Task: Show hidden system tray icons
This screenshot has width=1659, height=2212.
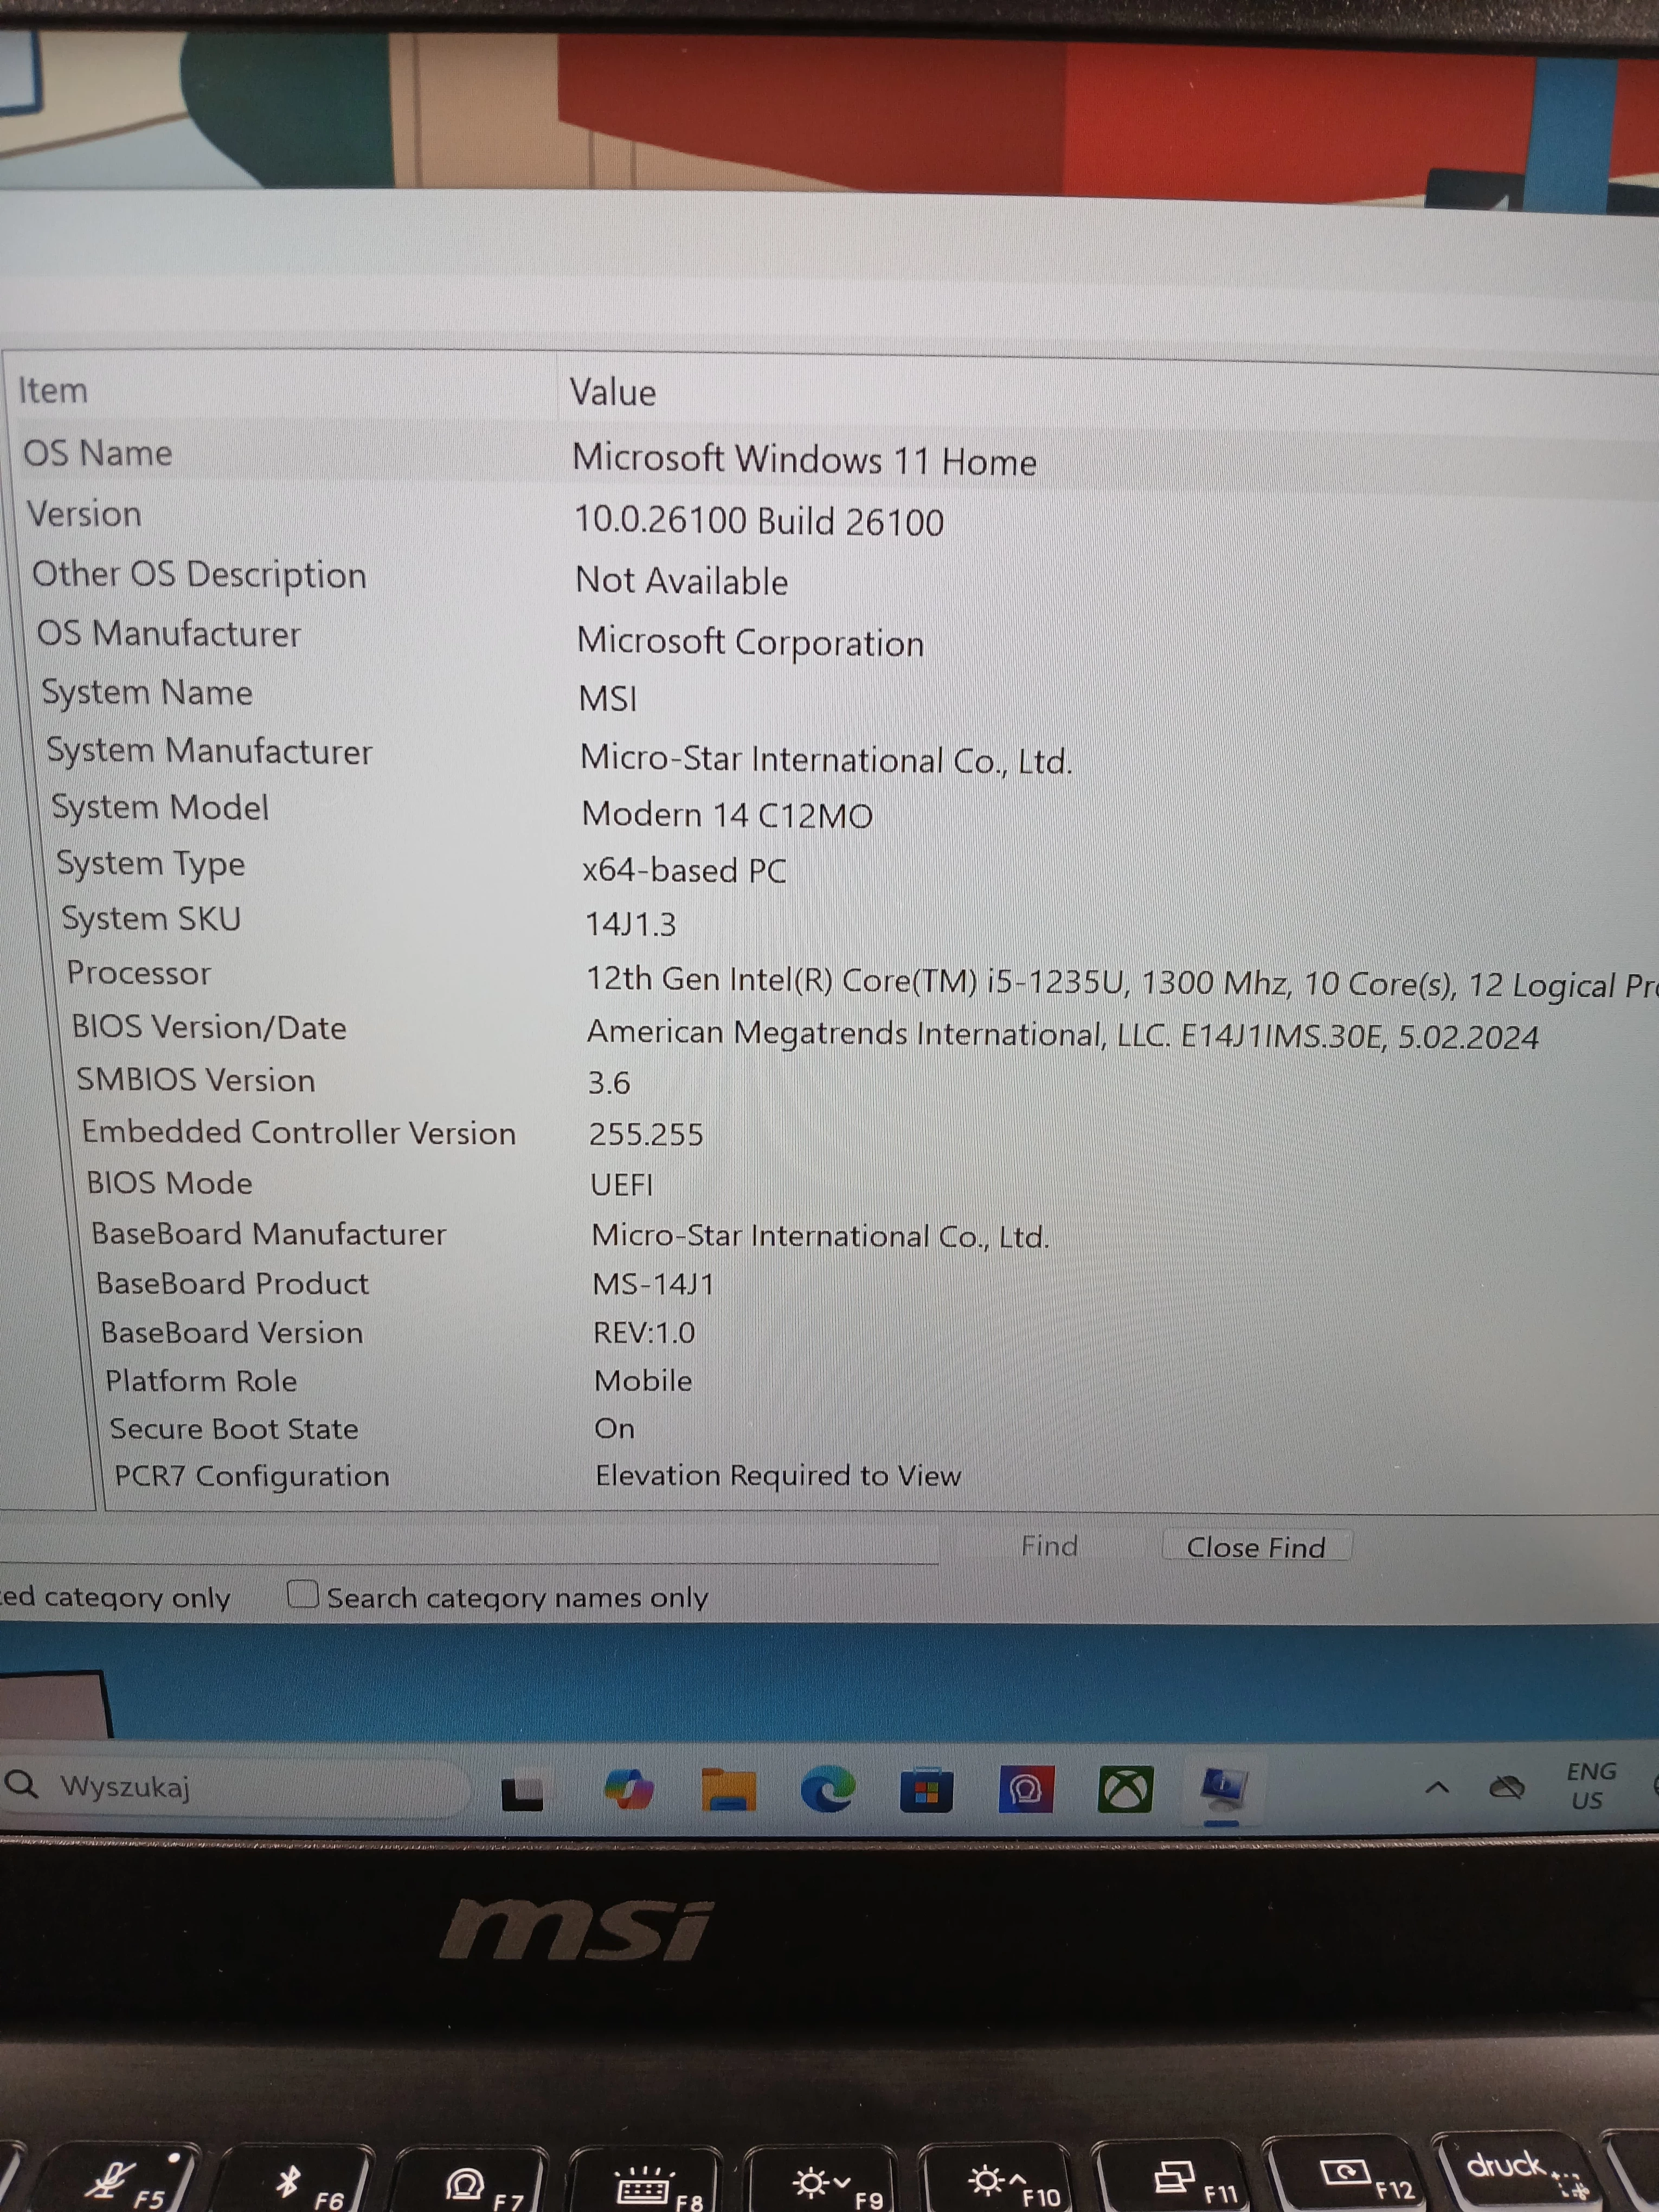Action: tap(1437, 1788)
